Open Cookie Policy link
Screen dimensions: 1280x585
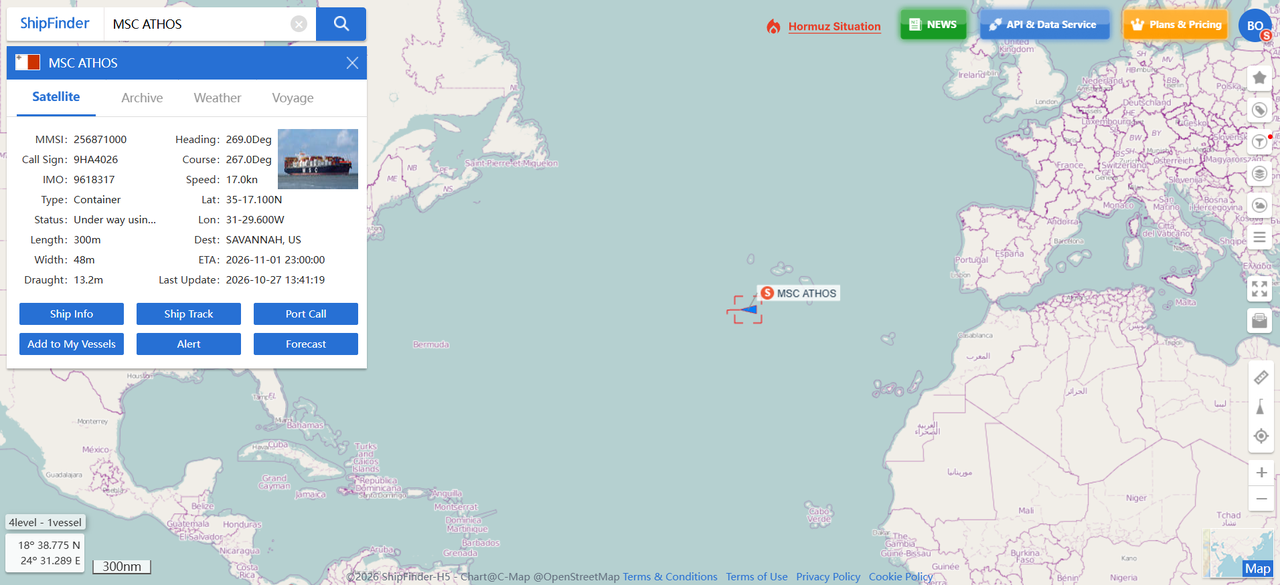click(901, 577)
